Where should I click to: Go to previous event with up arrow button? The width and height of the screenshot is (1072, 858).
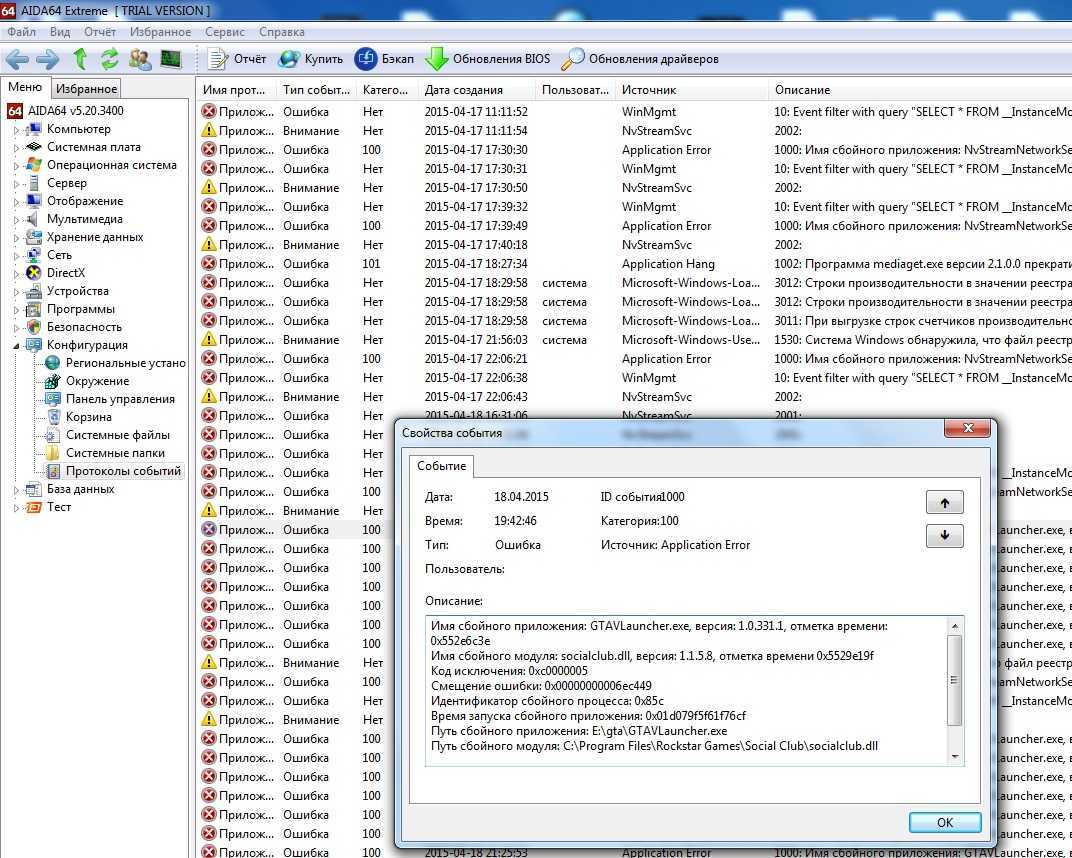pyautogui.click(x=944, y=502)
